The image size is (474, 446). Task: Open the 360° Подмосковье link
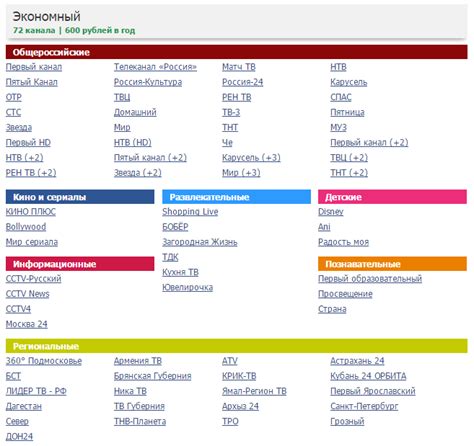[x=44, y=361]
